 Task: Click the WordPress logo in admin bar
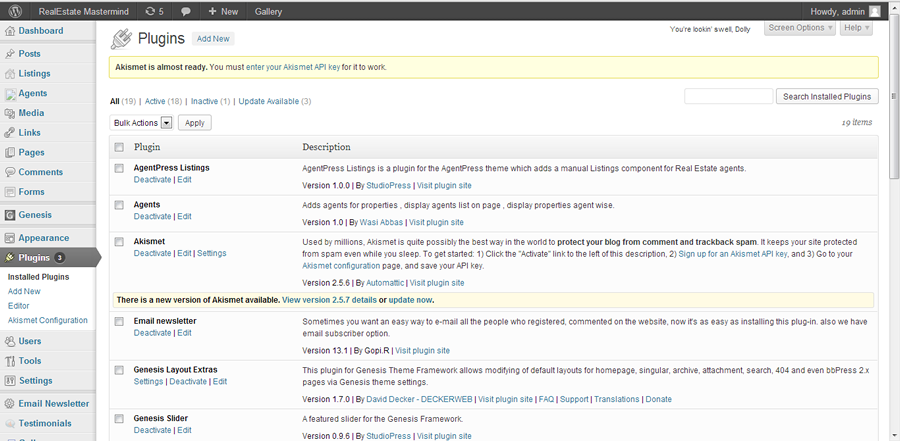(15, 11)
